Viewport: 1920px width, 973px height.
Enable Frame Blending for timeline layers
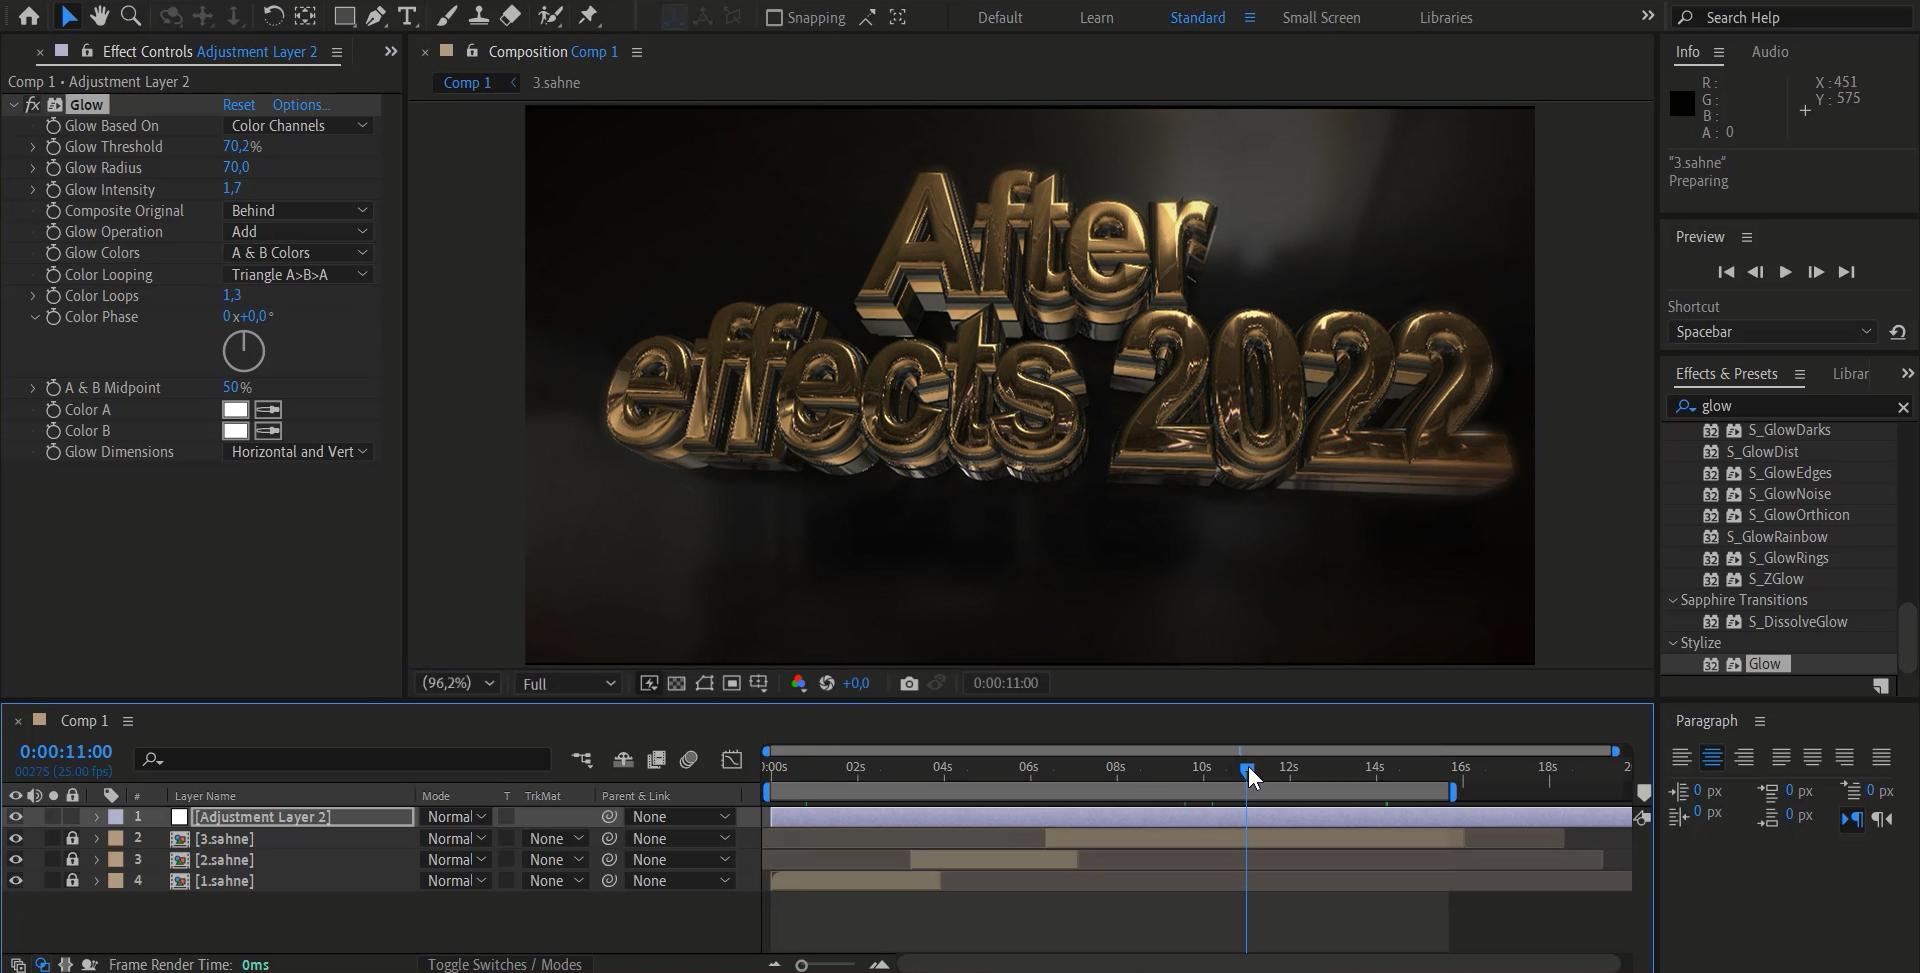[x=656, y=760]
